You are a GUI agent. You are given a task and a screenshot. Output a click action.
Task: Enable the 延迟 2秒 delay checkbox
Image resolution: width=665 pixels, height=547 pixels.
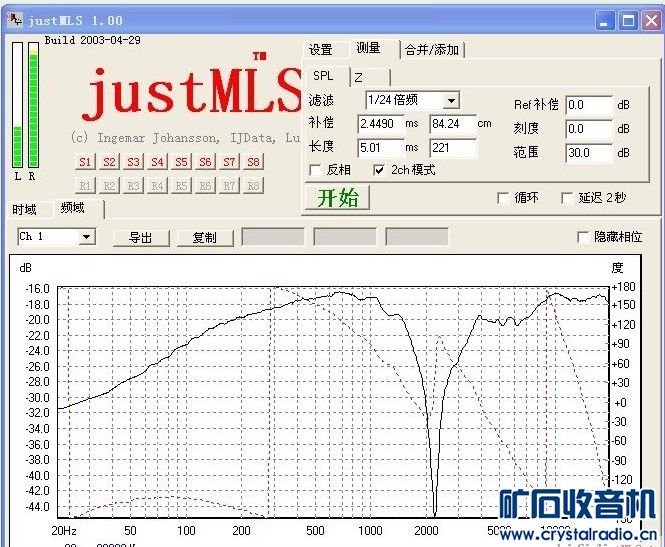tap(567, 198)
